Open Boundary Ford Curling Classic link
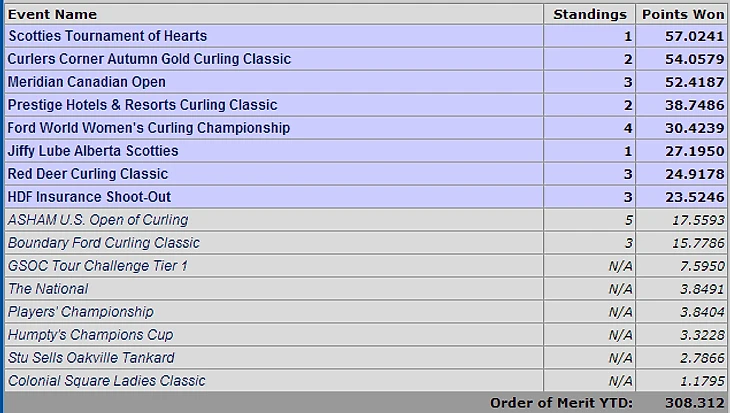The image size is (730, 413). pos(103,243)
